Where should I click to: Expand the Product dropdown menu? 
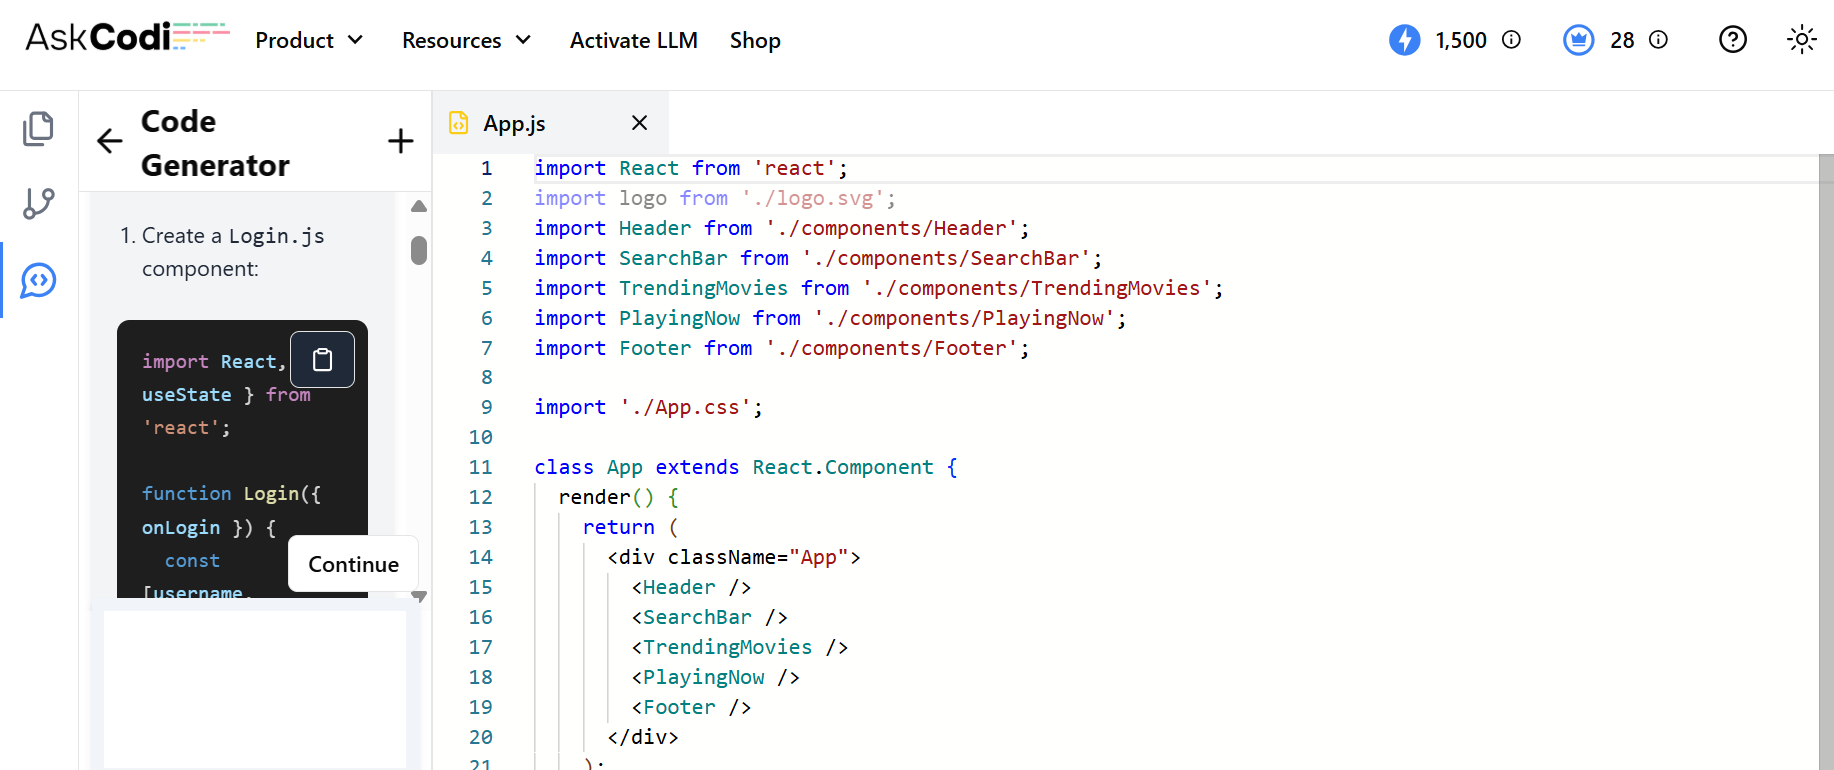tap(309, 40)
